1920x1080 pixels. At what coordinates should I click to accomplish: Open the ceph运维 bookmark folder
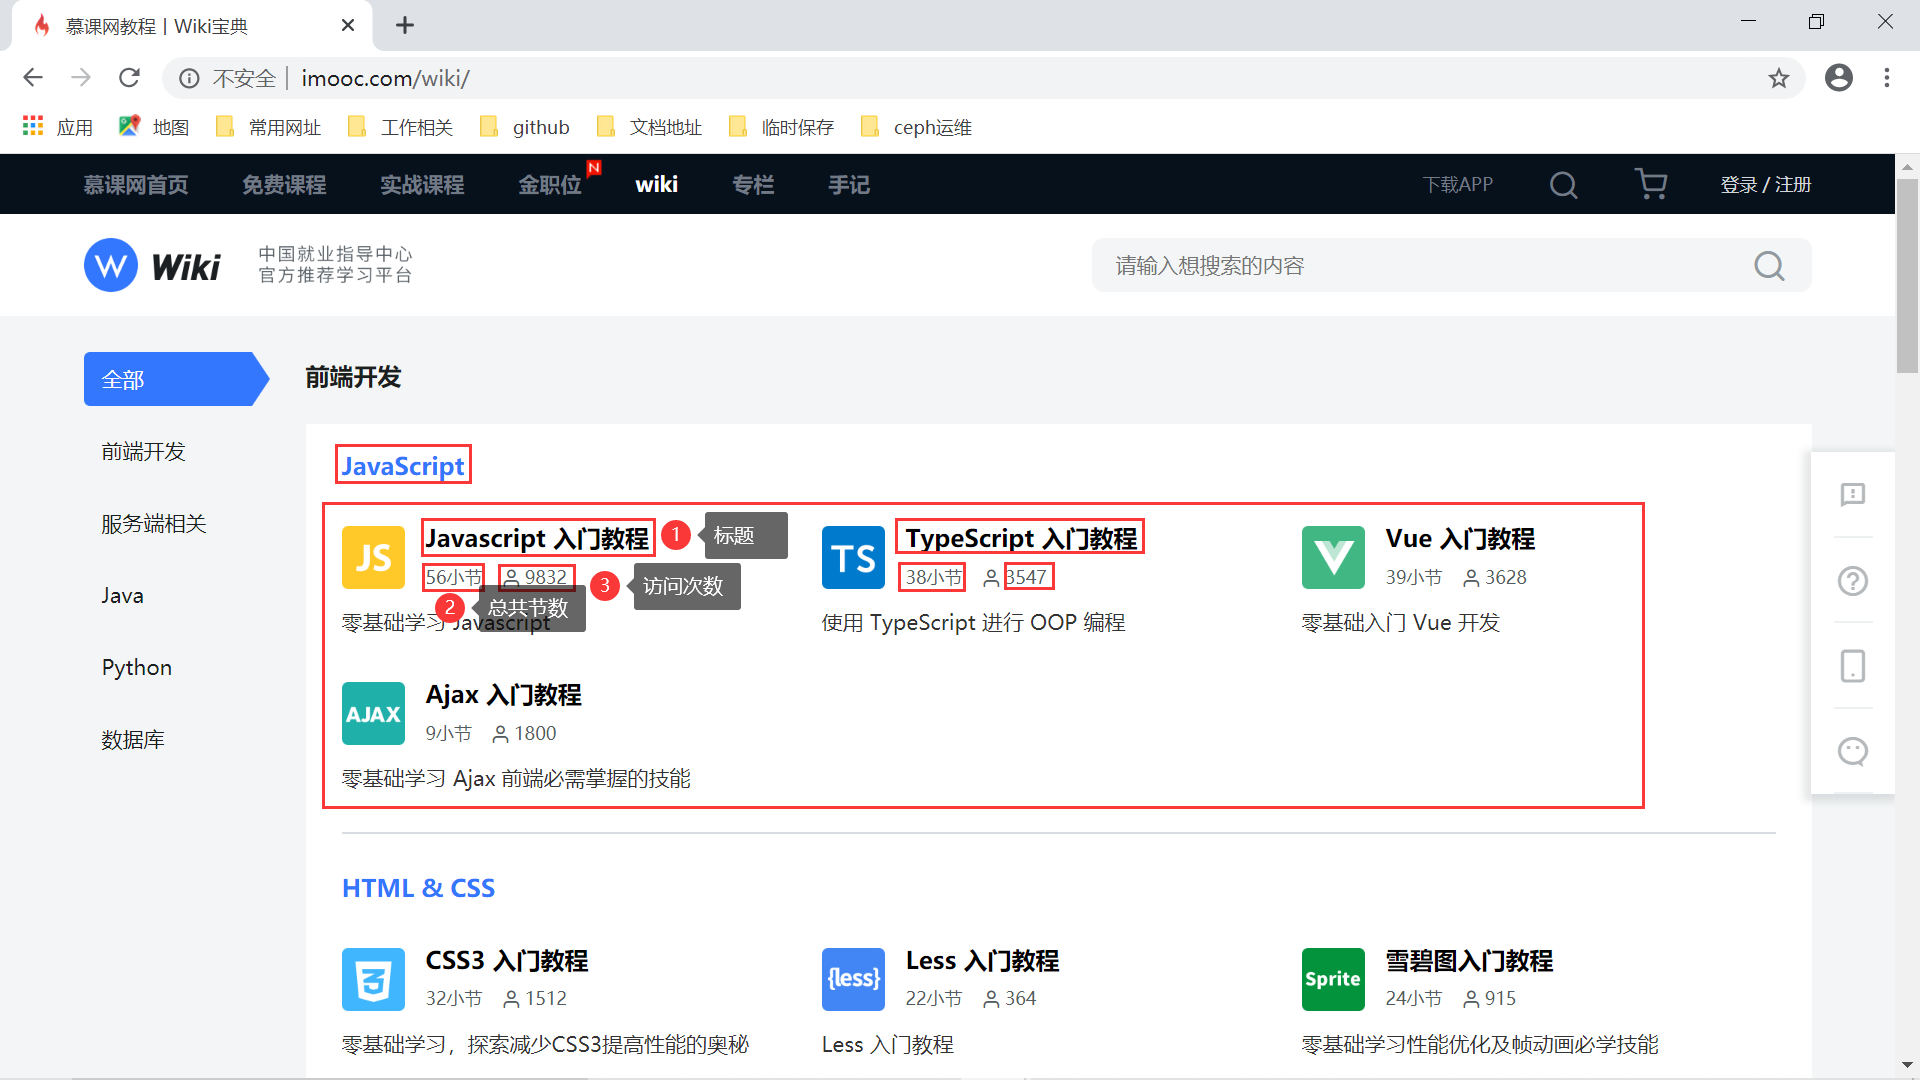click(x=916, y=127)
